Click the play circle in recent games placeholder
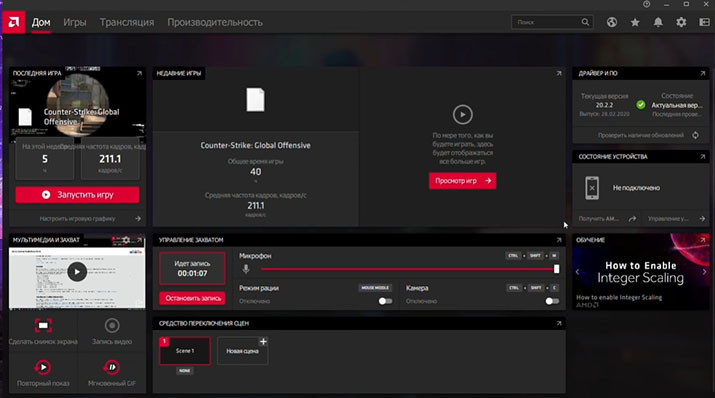Viewport: 715px width, 398px height. [462, 114]
